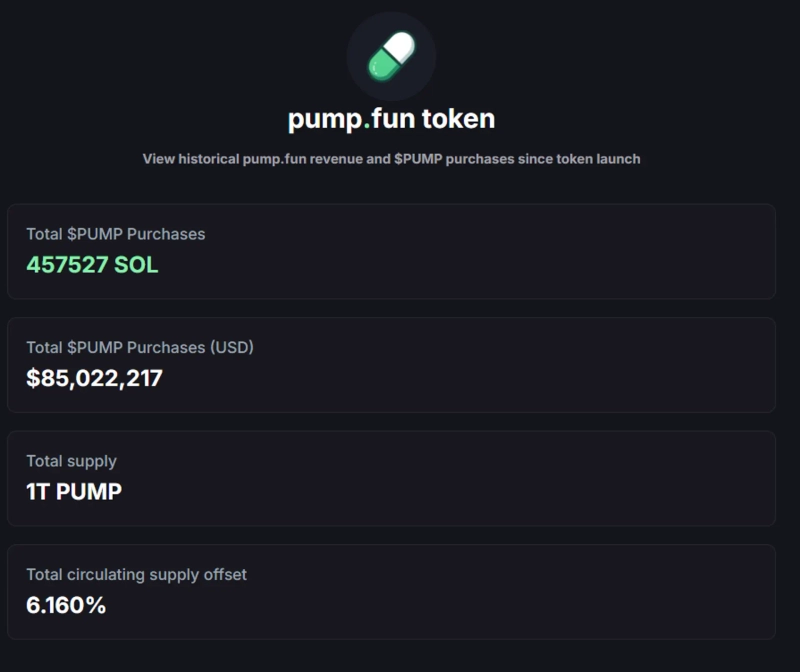Click the green half of the pill
The image size is (800, 672).
coord(382,65)
